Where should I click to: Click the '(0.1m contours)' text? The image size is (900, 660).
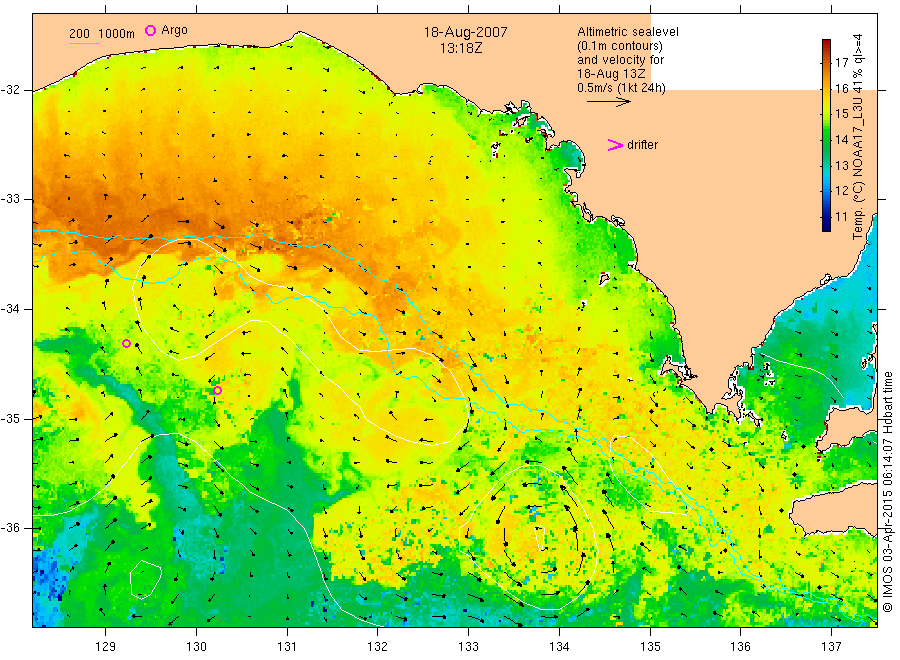point(619,46)
